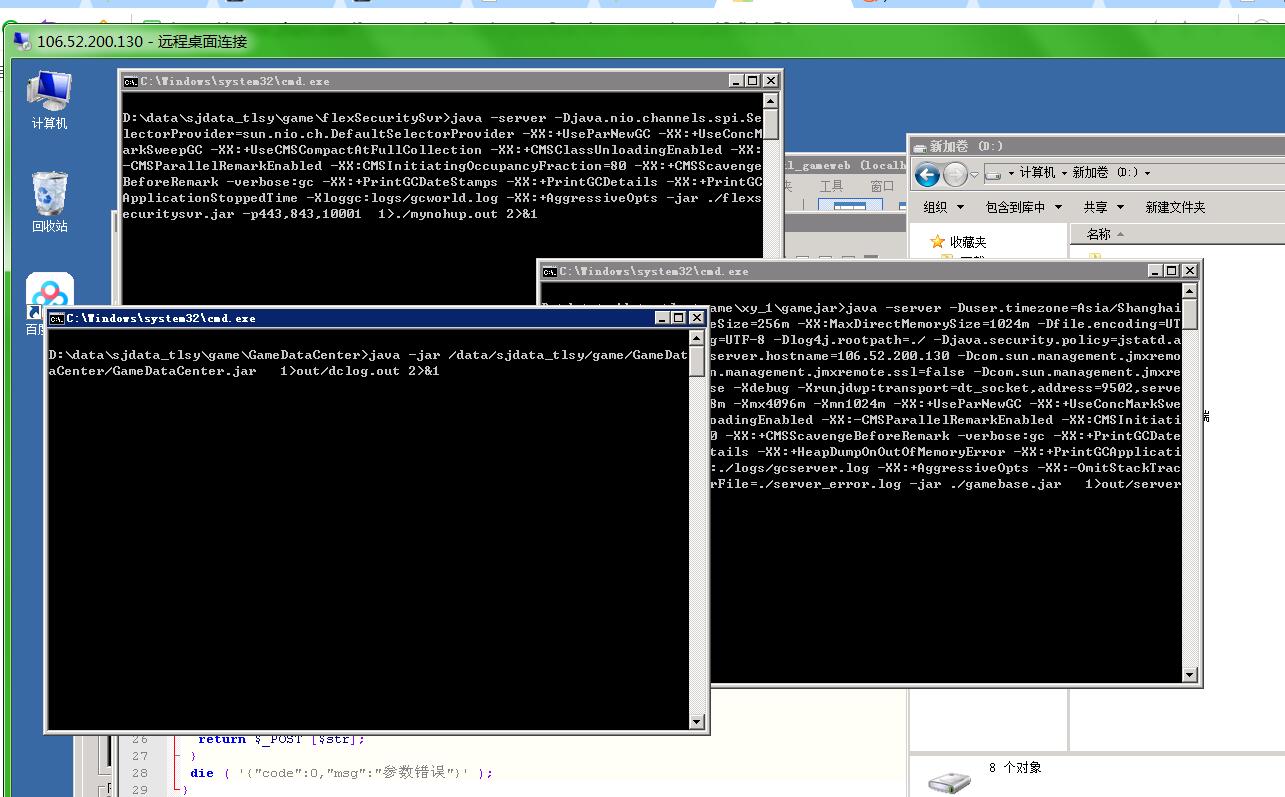Click scroll-up arrow in flexSecuritySvr cmd window
Screen dimensions: 1285x797
click(x=770, y=101)
